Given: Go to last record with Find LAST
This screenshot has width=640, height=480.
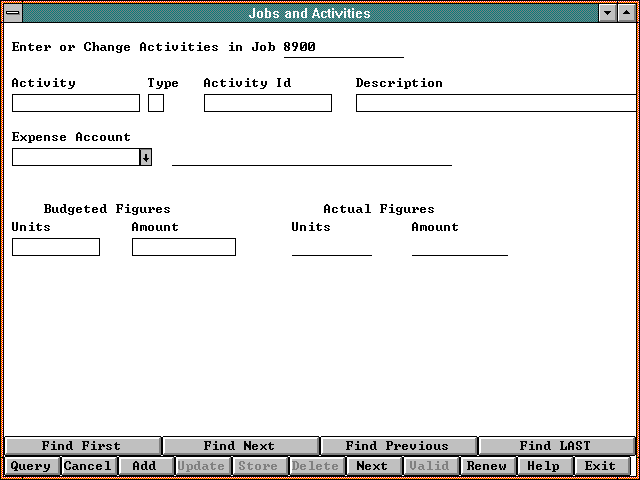Looking at the screenshot, I should pos(556,446).
